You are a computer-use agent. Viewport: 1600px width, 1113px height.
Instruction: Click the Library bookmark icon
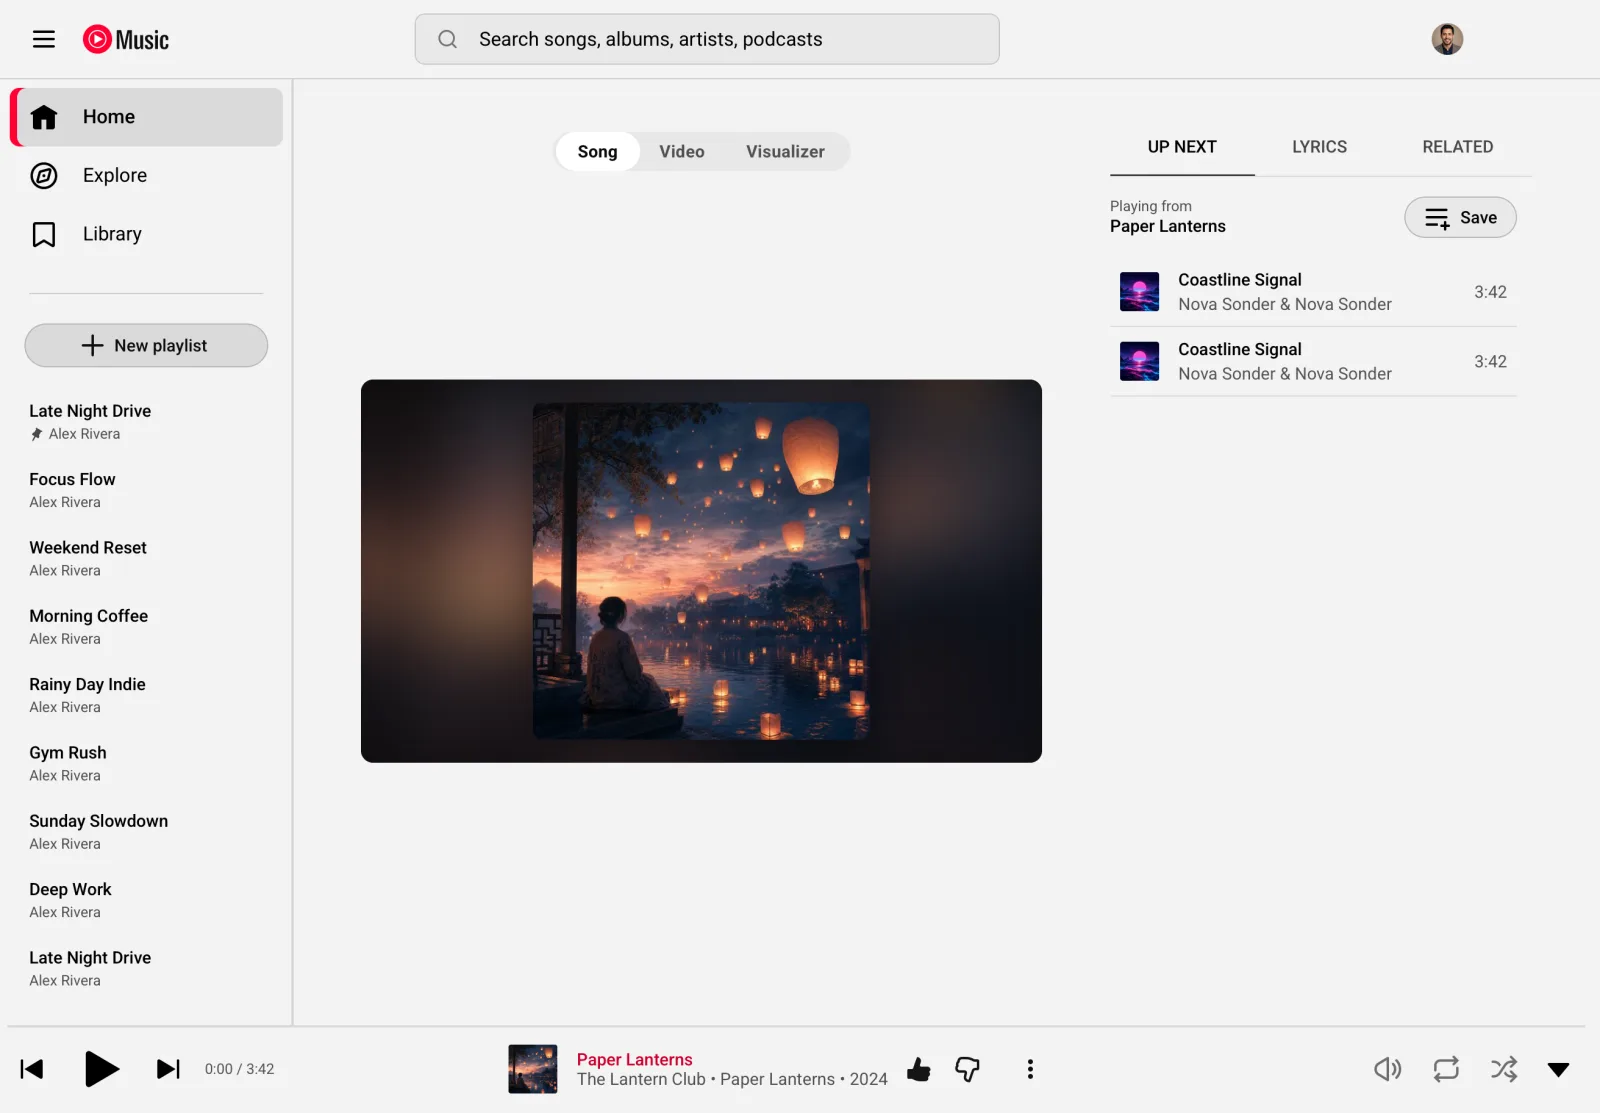44,235
